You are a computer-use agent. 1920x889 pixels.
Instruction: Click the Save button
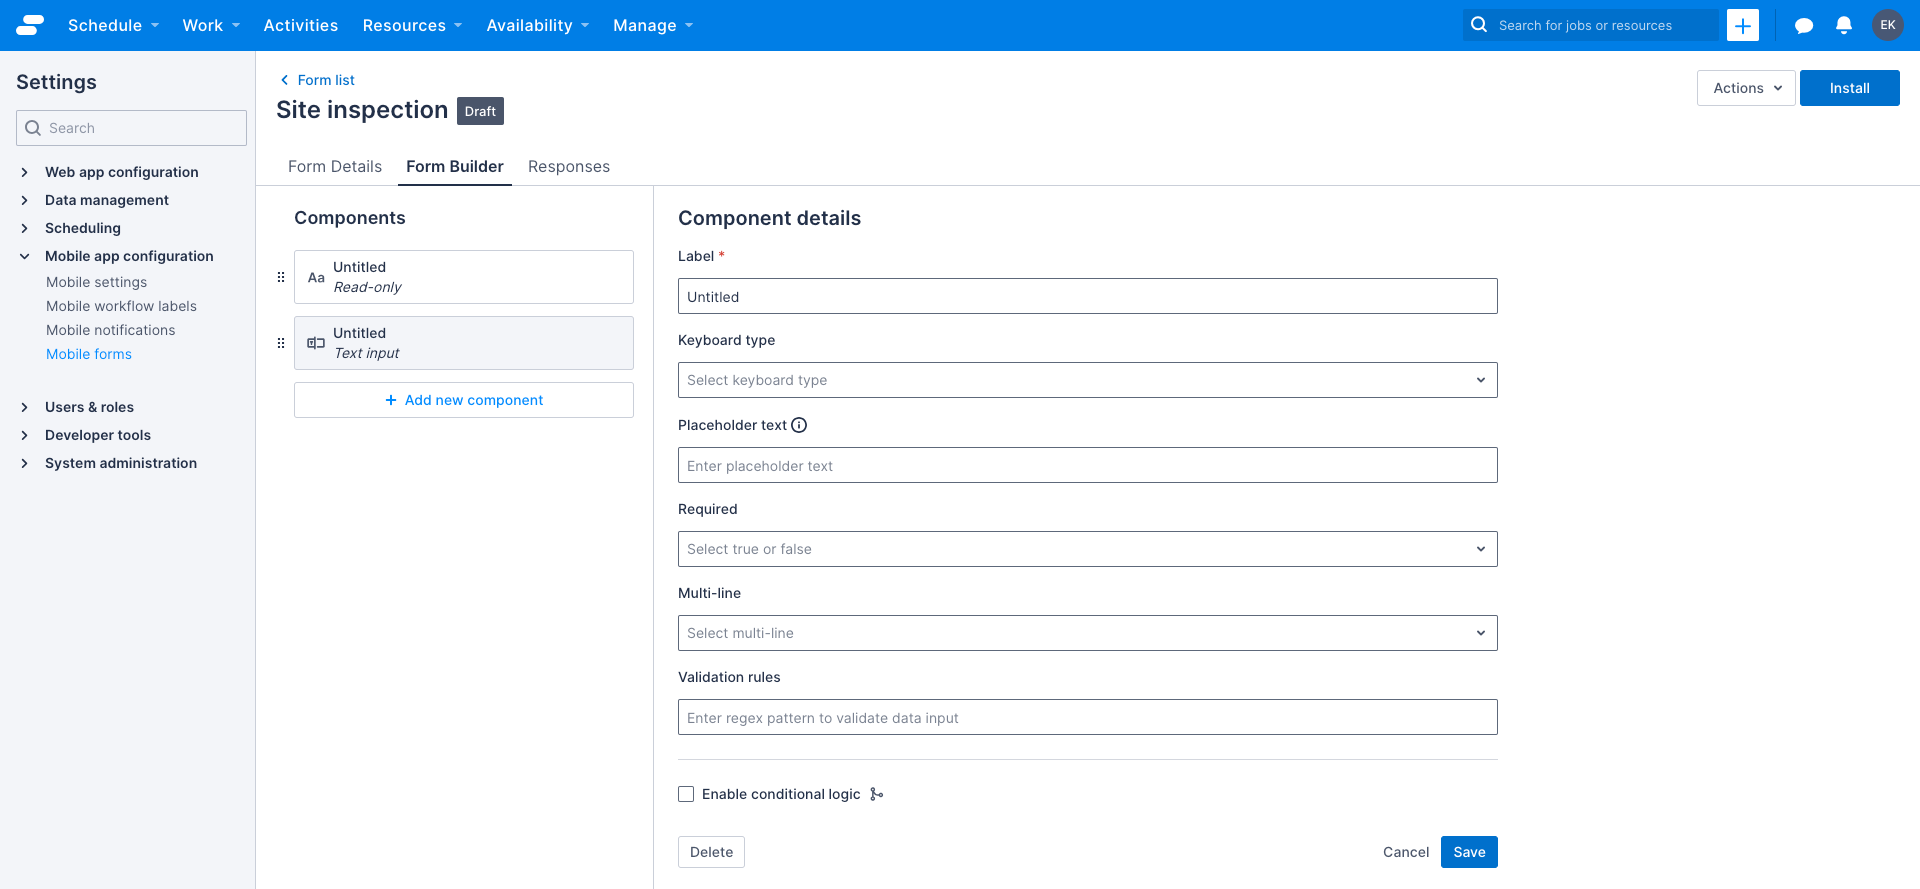(x=1469, y=852)
